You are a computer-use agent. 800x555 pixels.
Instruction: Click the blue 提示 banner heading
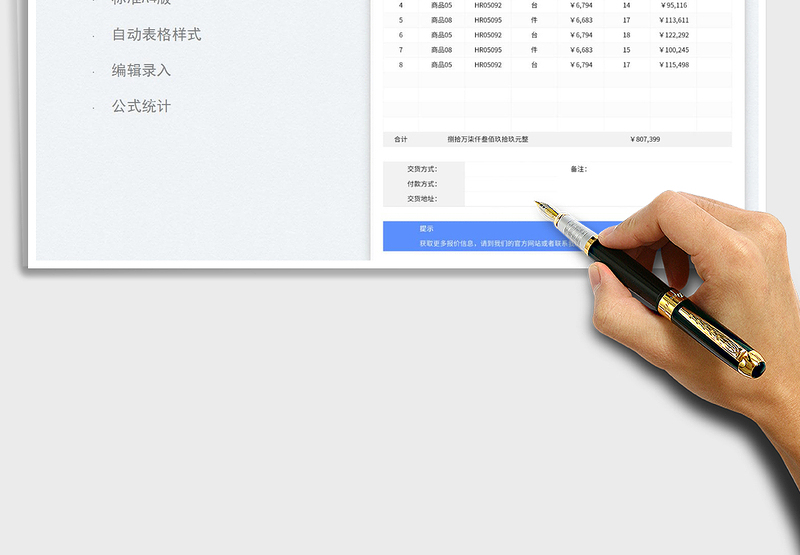pyautogui.click(x=427, y=229)
